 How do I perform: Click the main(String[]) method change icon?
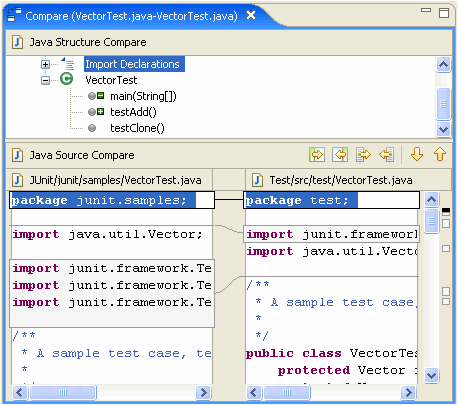[x=96, y=96]
